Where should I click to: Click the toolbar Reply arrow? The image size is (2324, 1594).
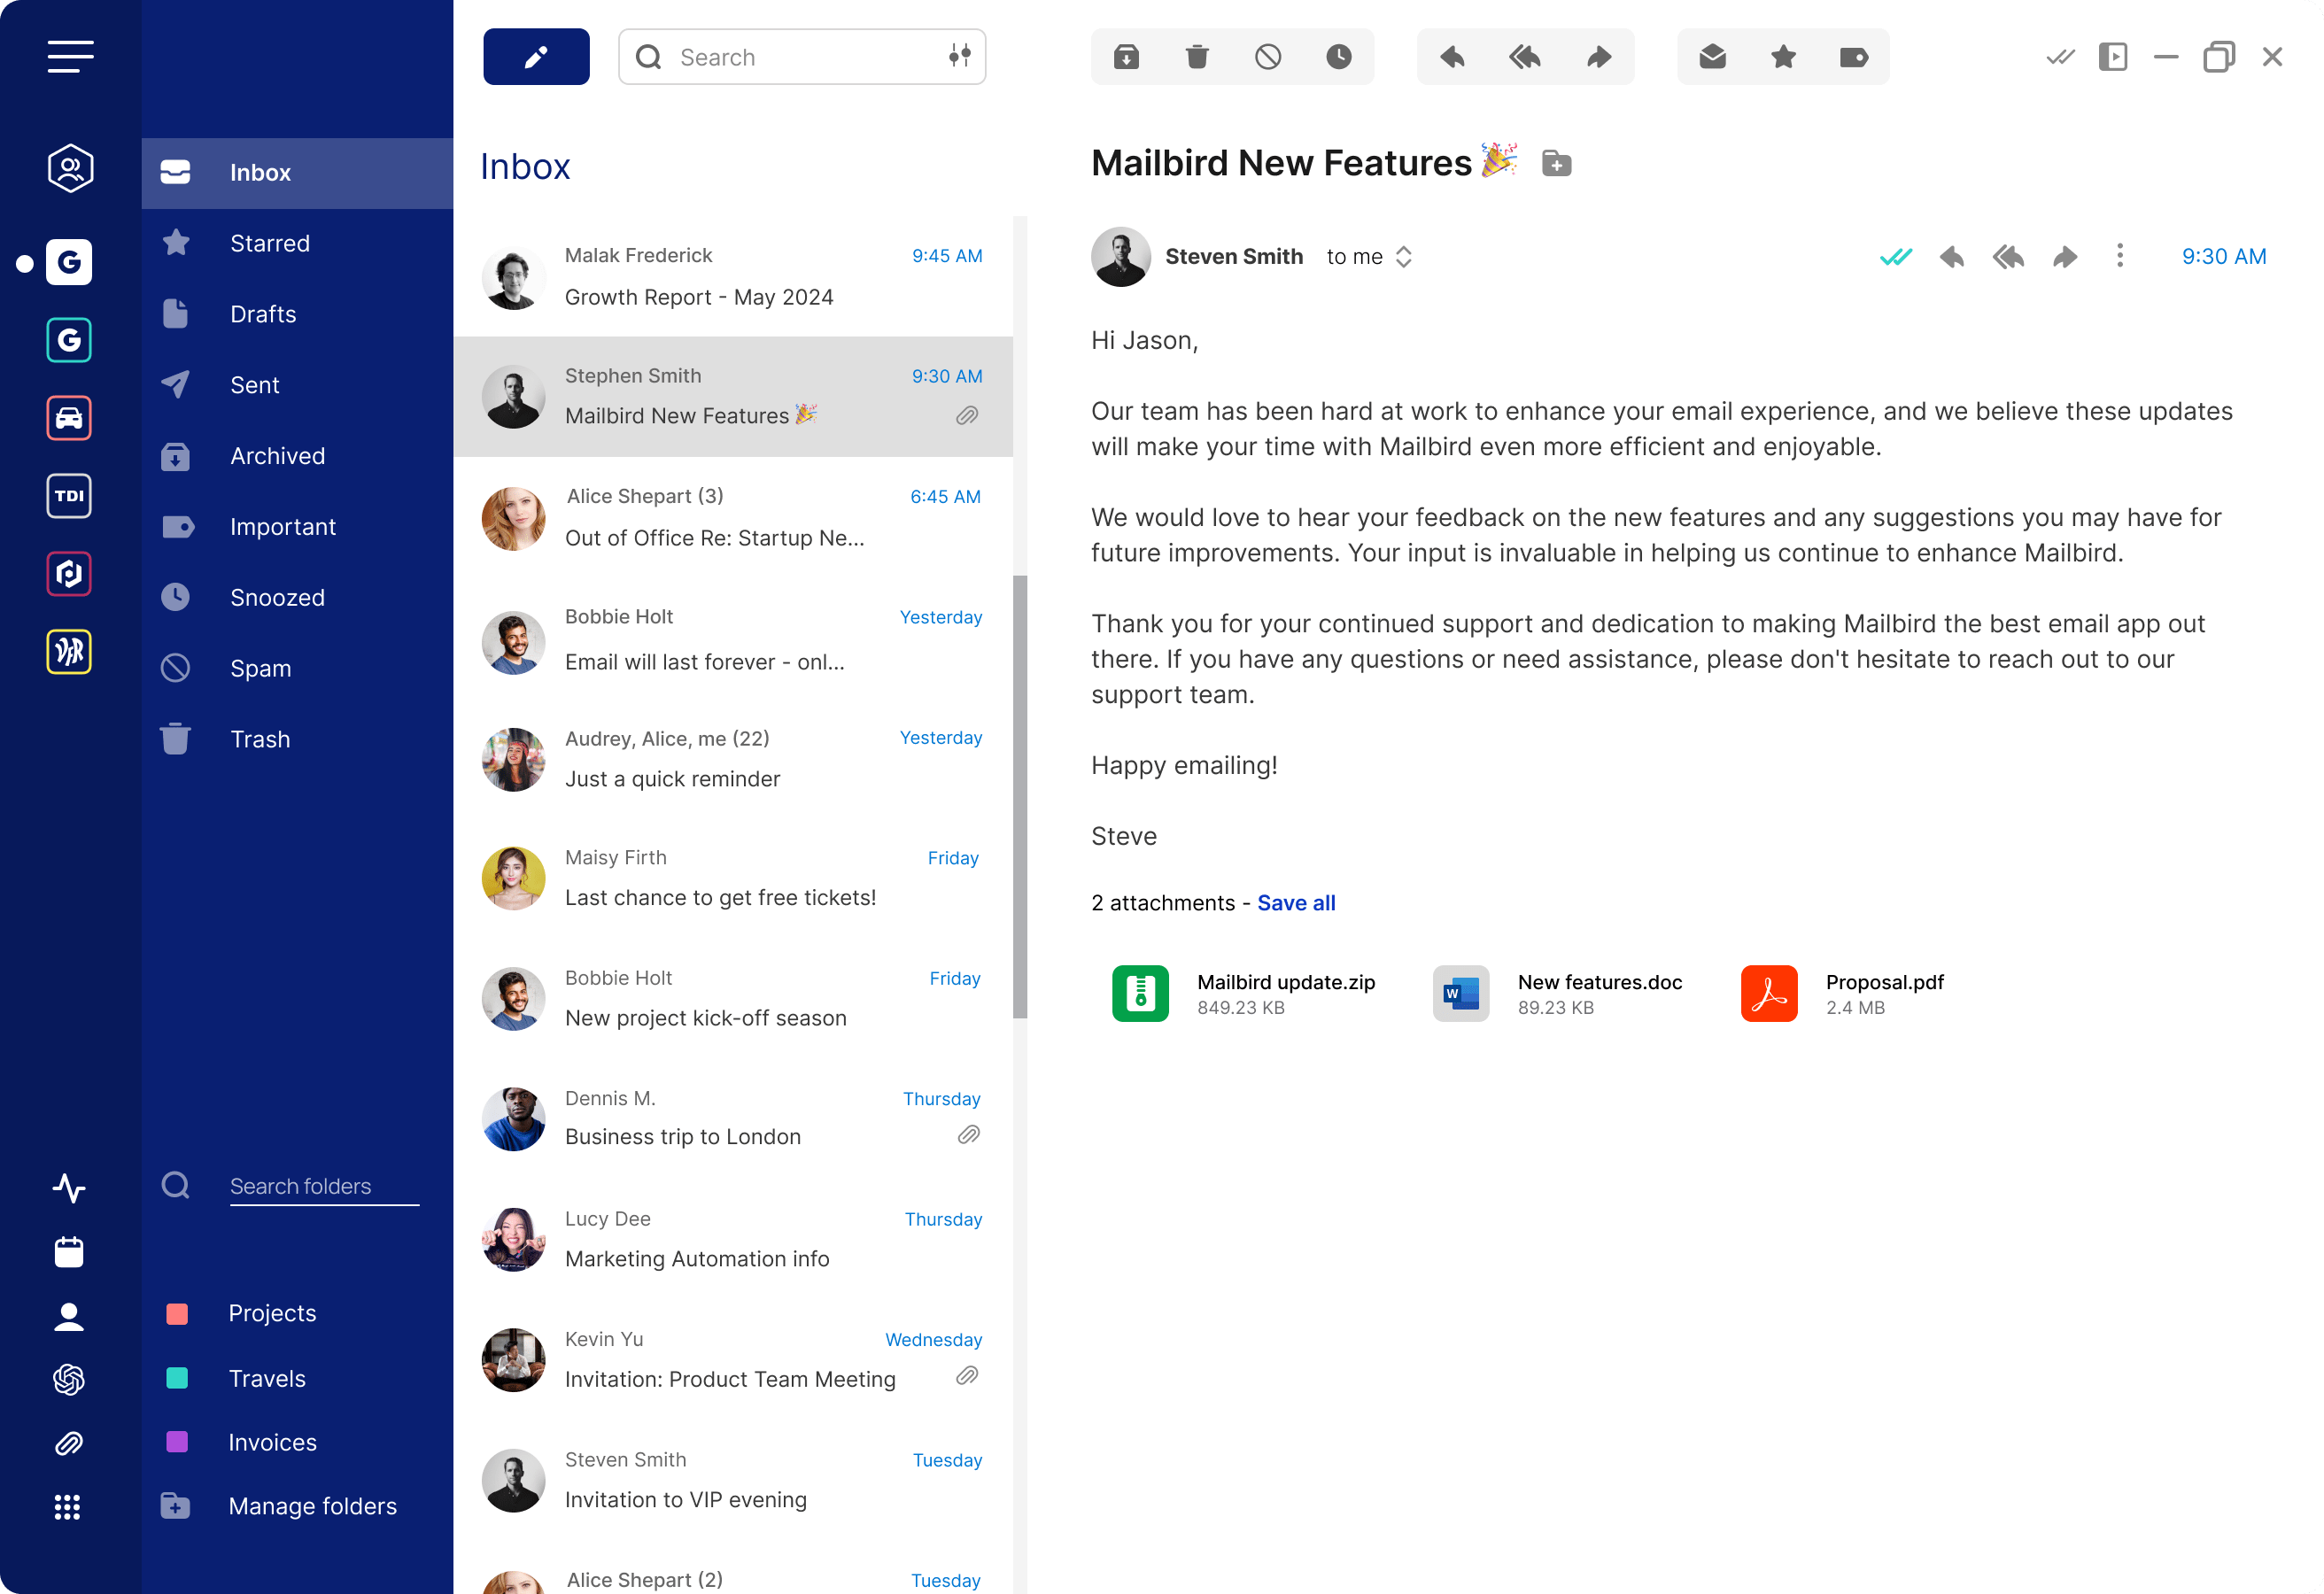(1452, 57)
